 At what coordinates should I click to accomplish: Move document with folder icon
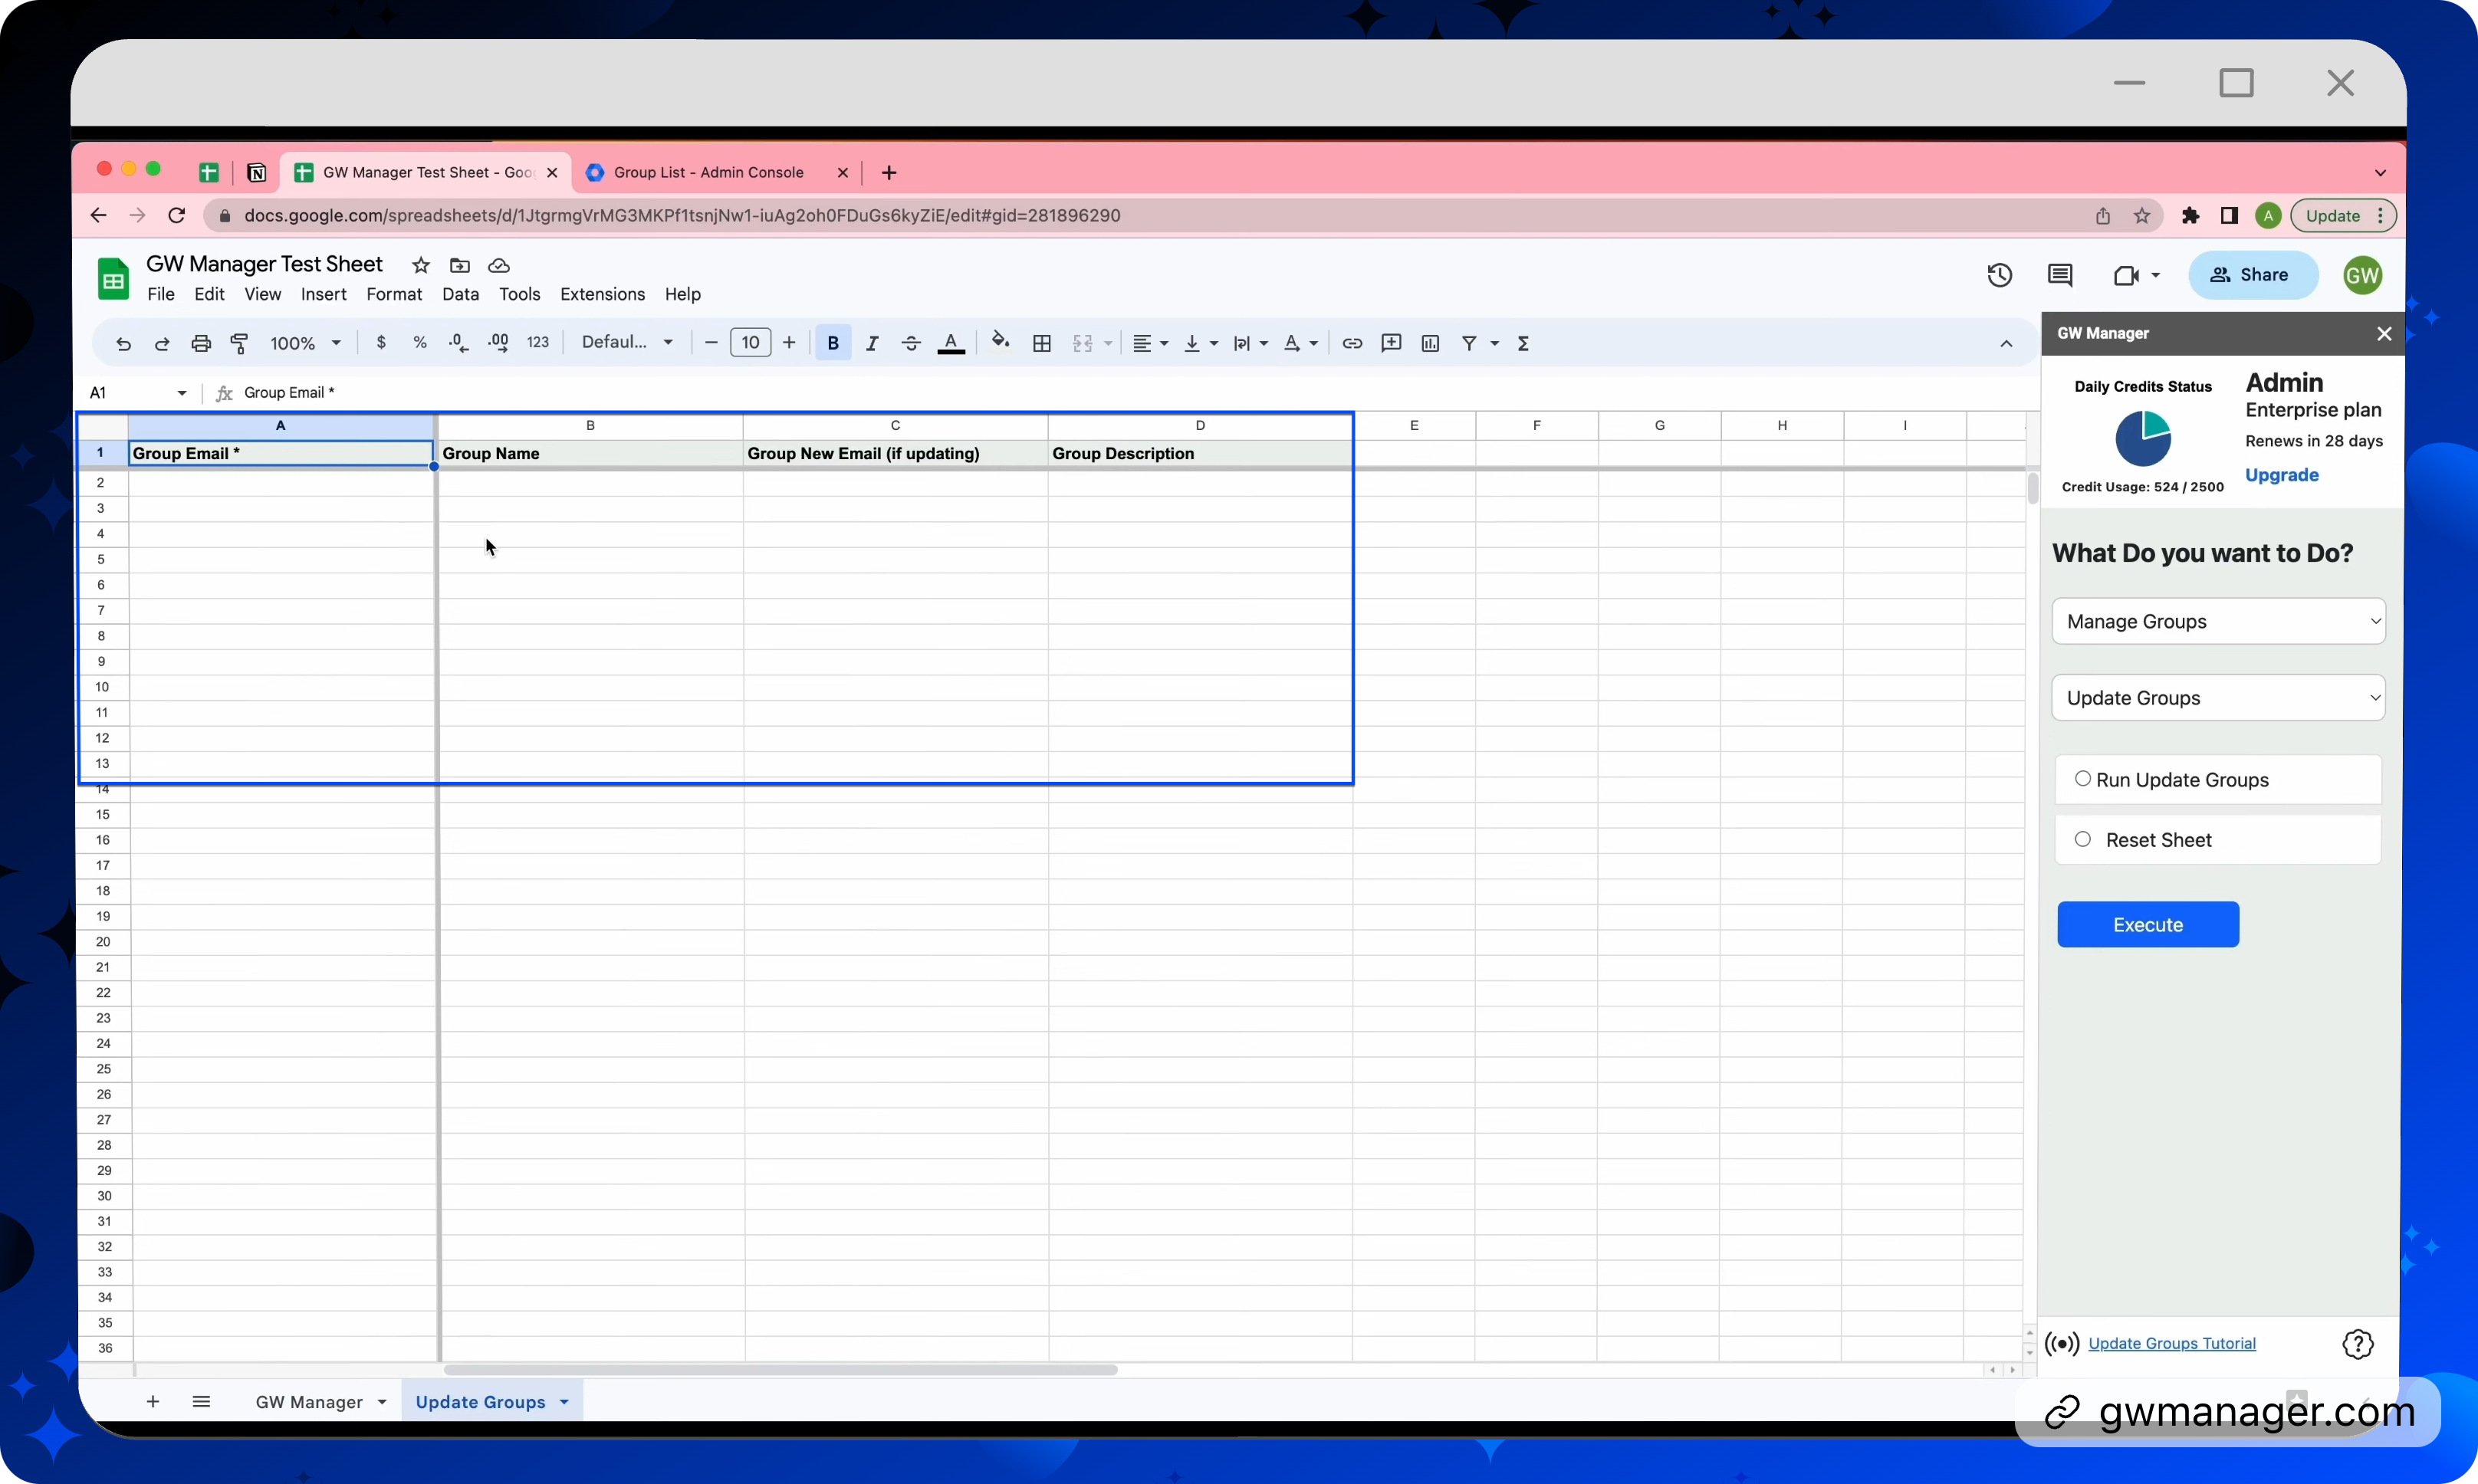point(460,265)
